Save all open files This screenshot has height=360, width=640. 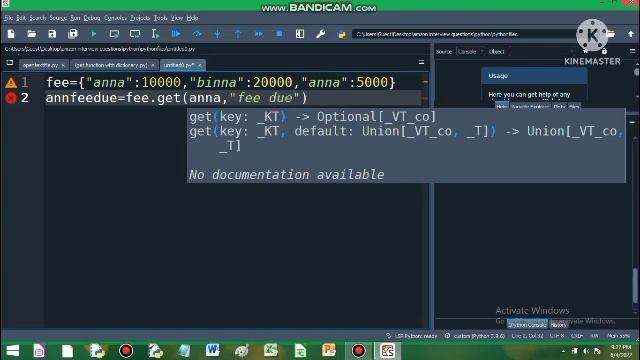pyautogui.click(x=73, y=34)
